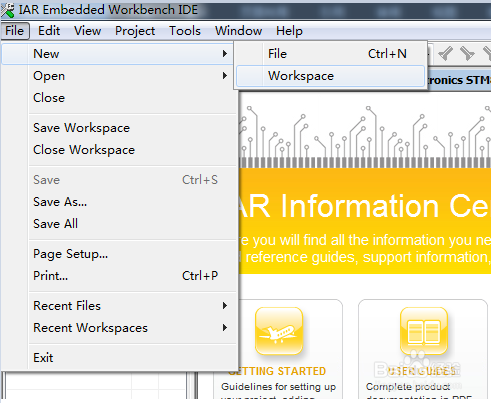Choose Exit to quit IAR
Viewport: 491px width, 403px height.
tap(119, 358)
